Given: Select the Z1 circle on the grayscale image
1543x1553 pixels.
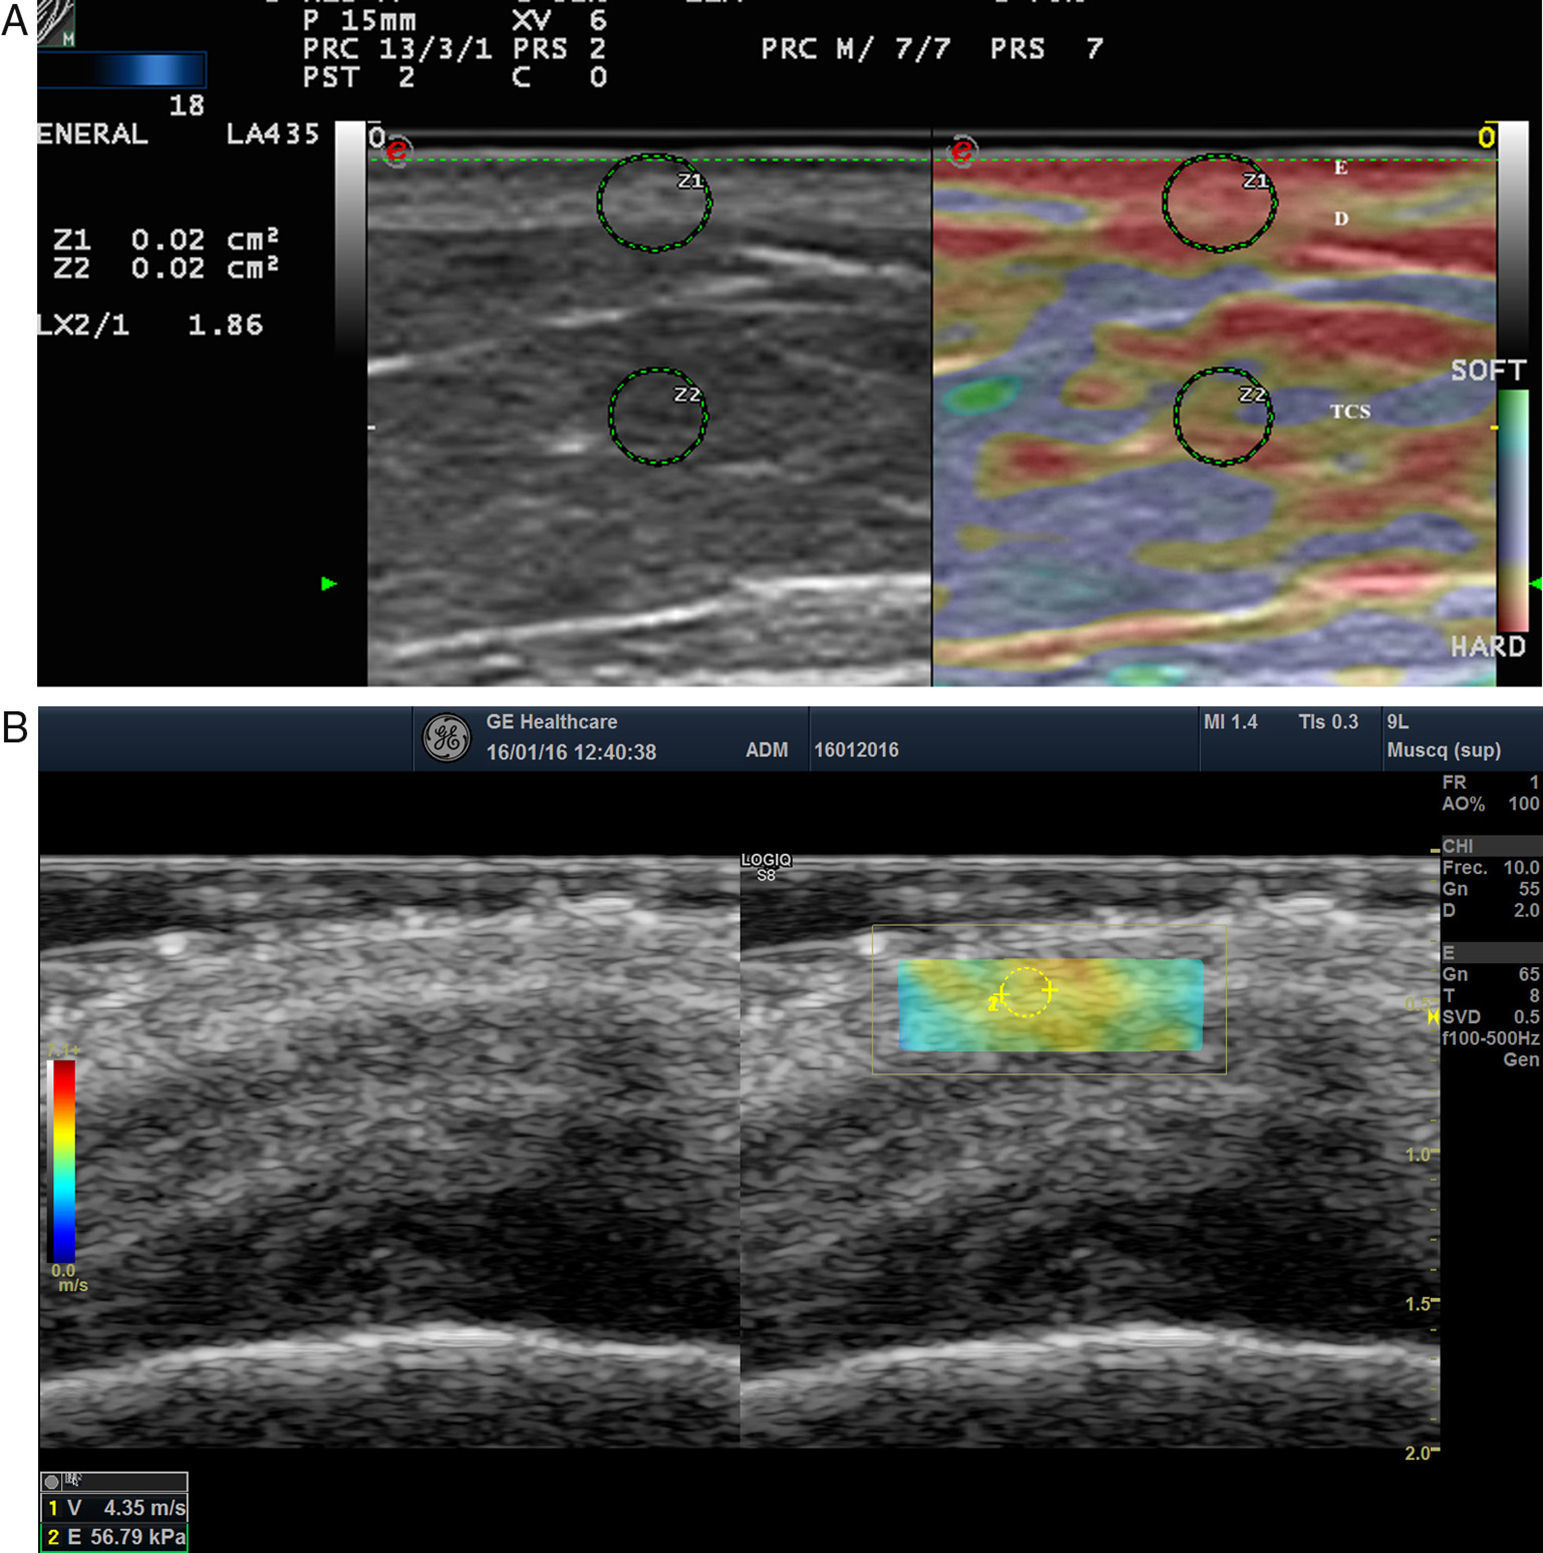Looking at the screenshot, I should tap(654, 203).
